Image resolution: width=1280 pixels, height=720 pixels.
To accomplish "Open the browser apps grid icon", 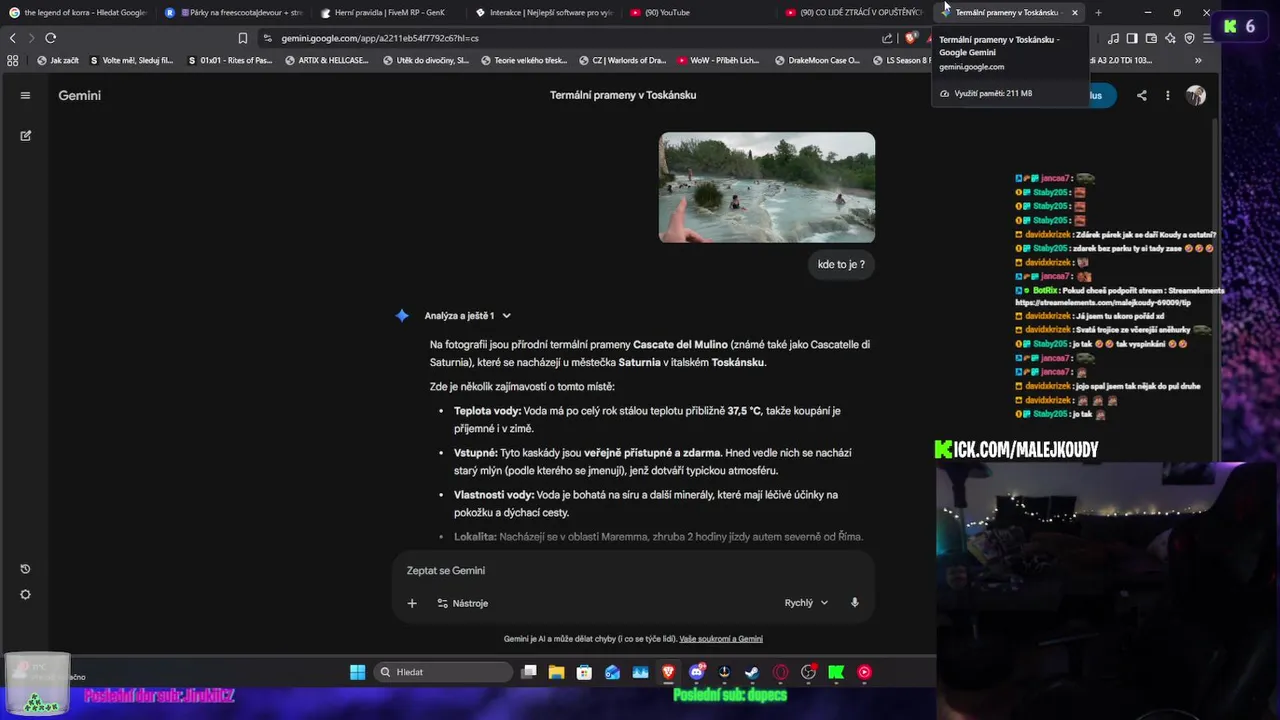I will click(x=12, y=60).
